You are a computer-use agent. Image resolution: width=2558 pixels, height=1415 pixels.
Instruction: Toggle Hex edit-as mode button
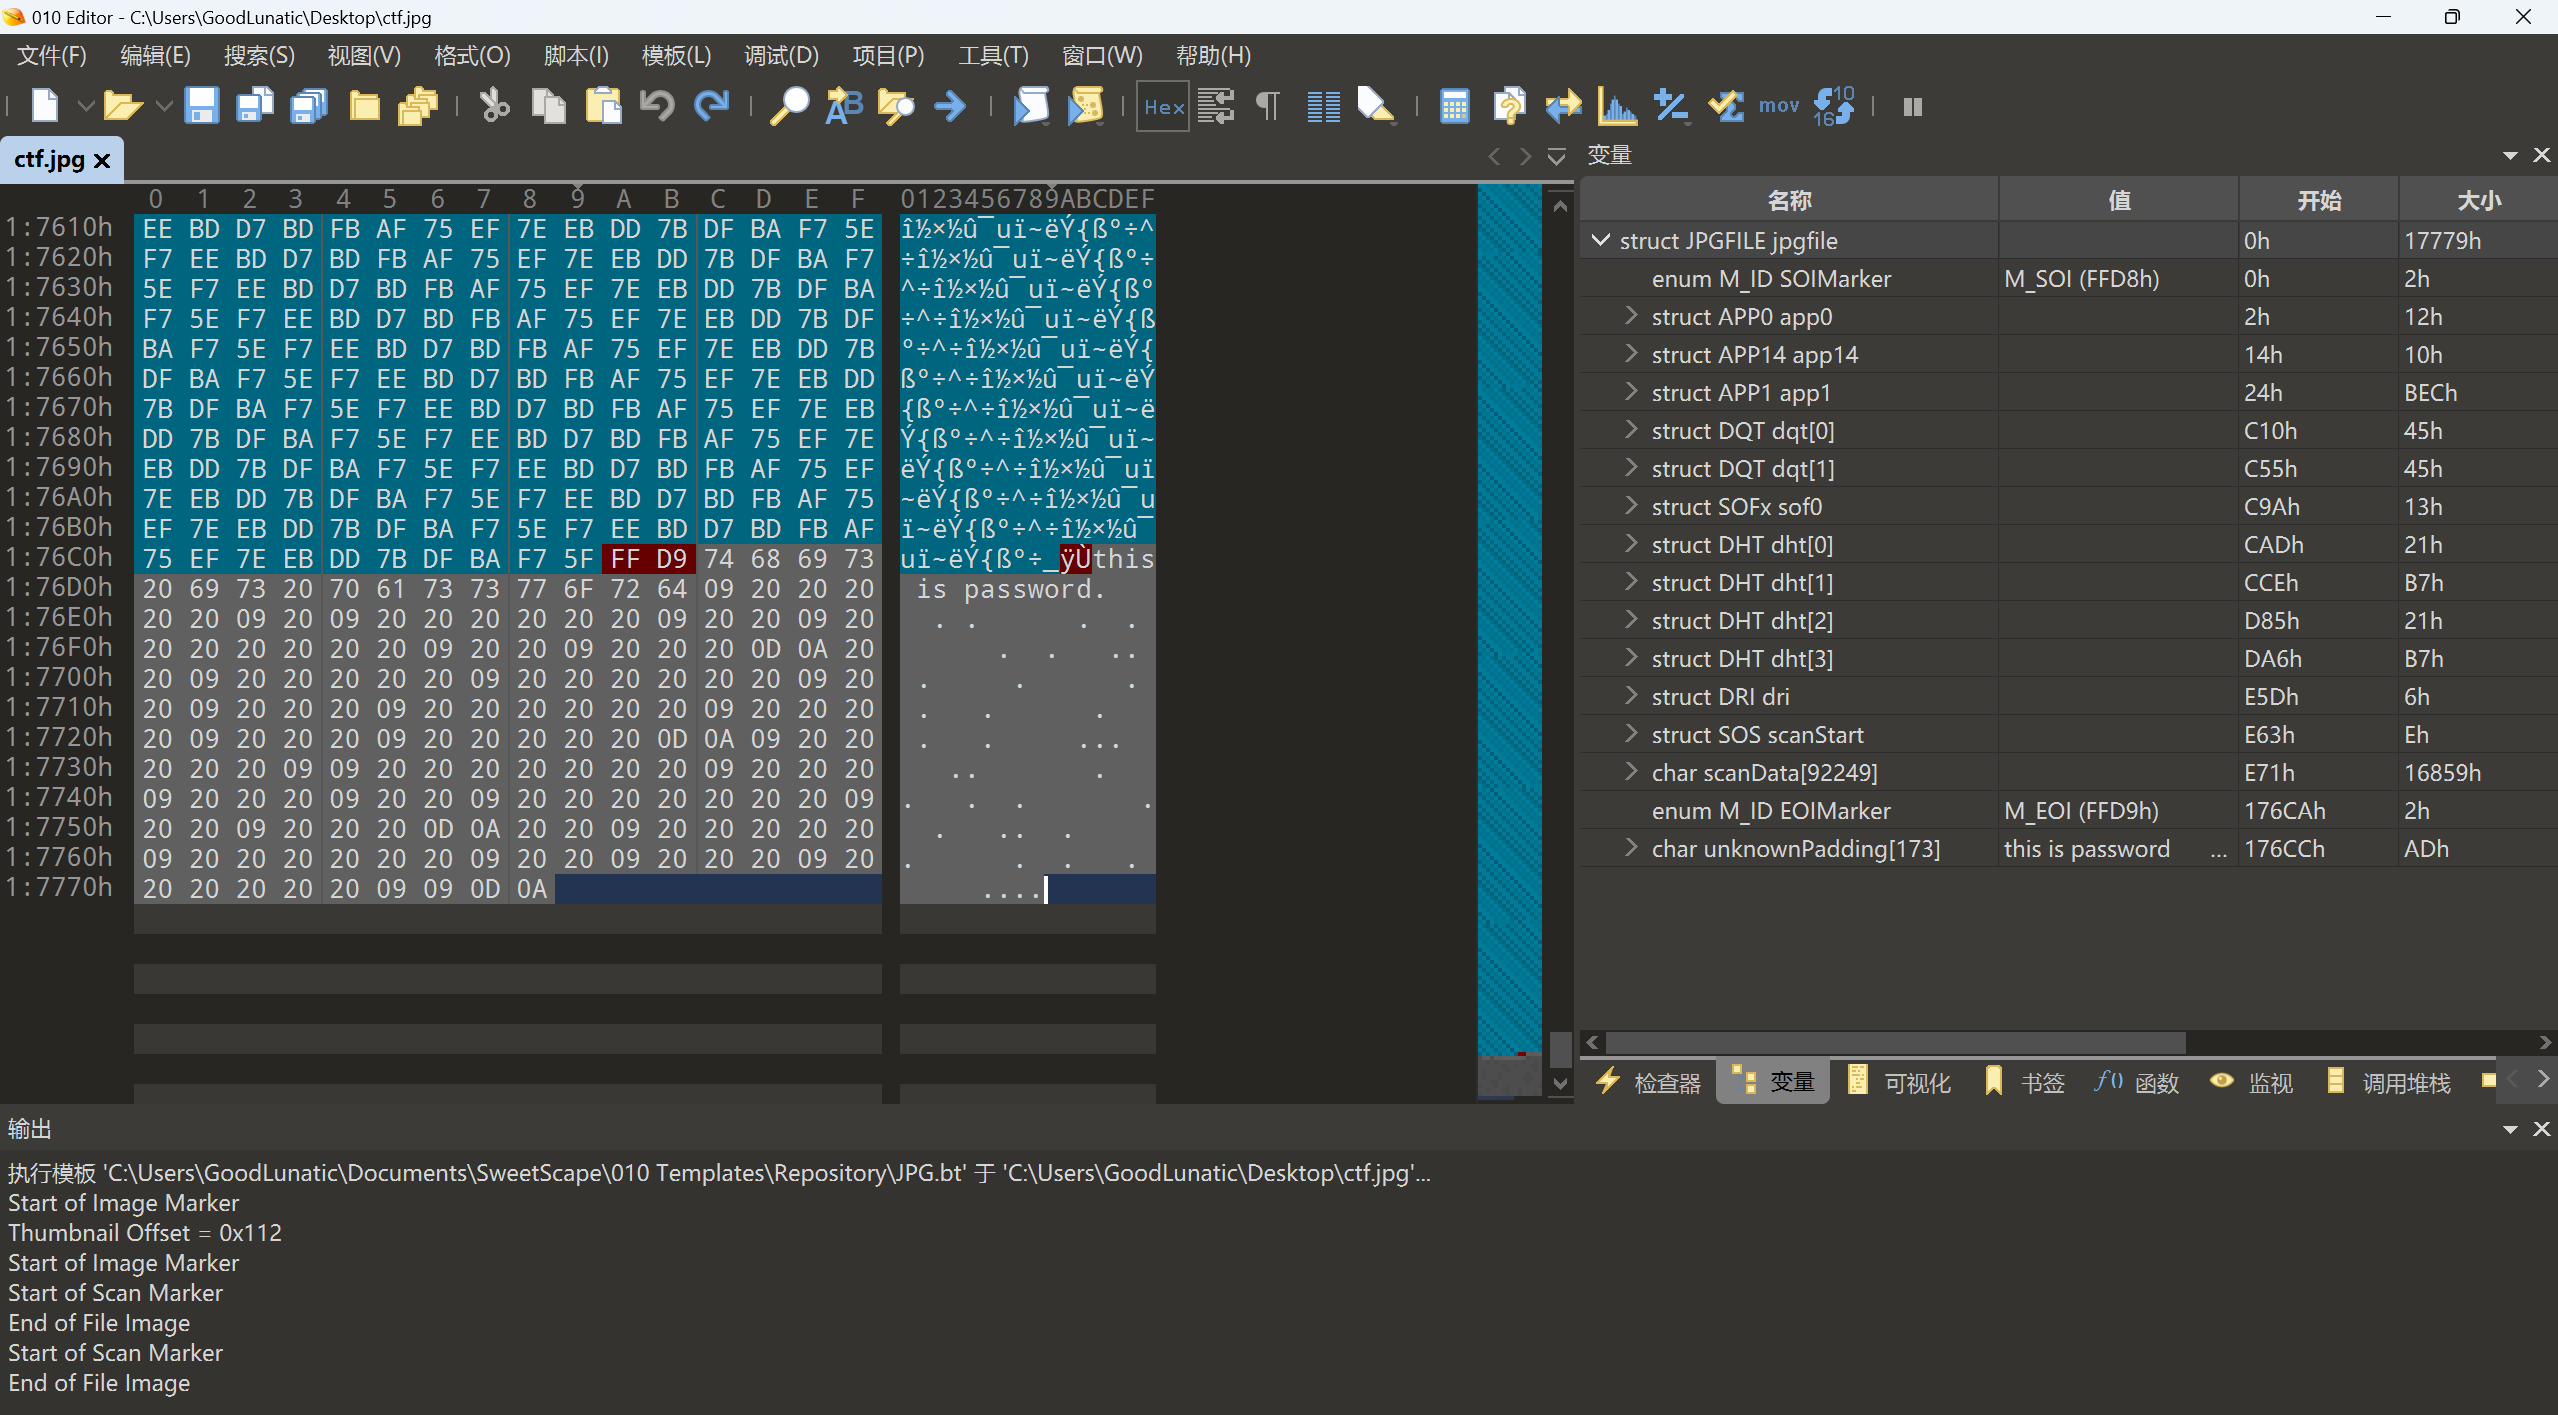(1163, 106)
